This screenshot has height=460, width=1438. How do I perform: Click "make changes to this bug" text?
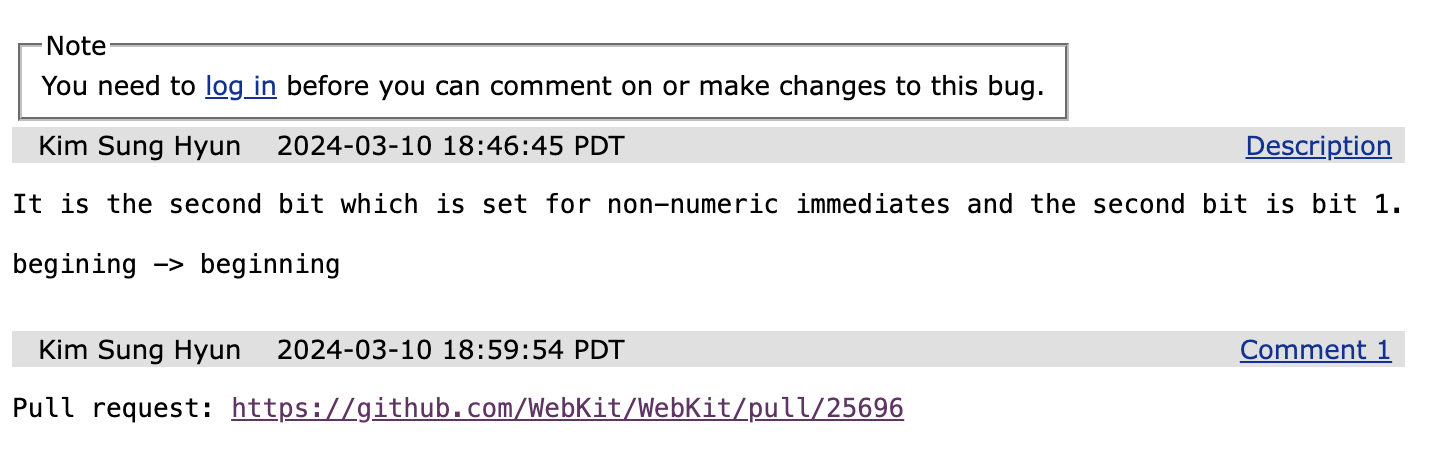(870, 86)
